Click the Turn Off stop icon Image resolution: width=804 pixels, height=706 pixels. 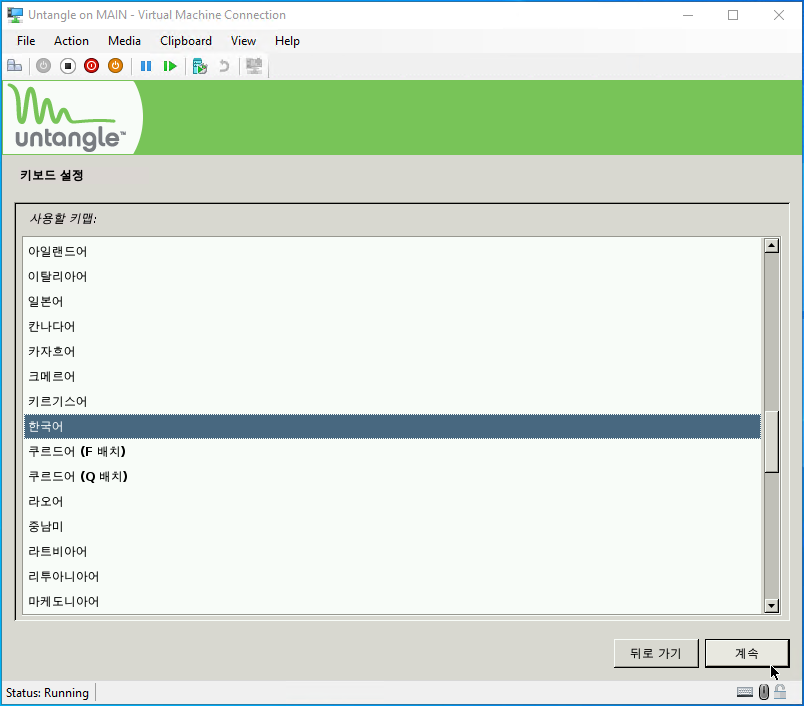pos(68,66)
